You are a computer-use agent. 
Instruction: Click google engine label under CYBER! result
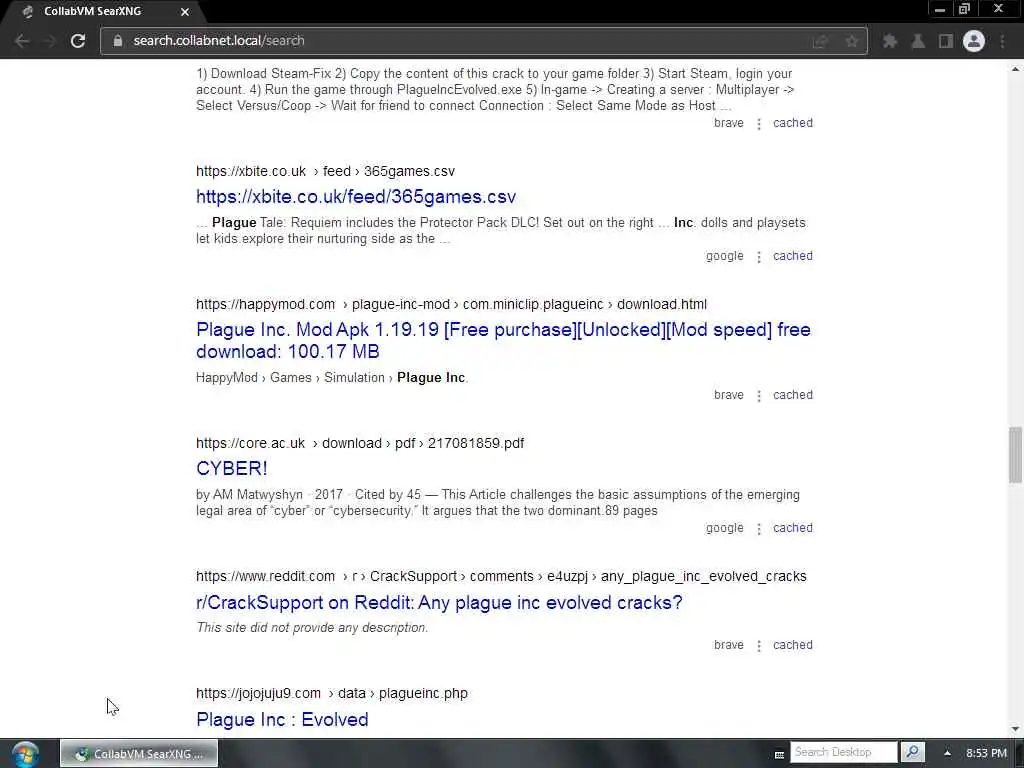tap(724, 528)
